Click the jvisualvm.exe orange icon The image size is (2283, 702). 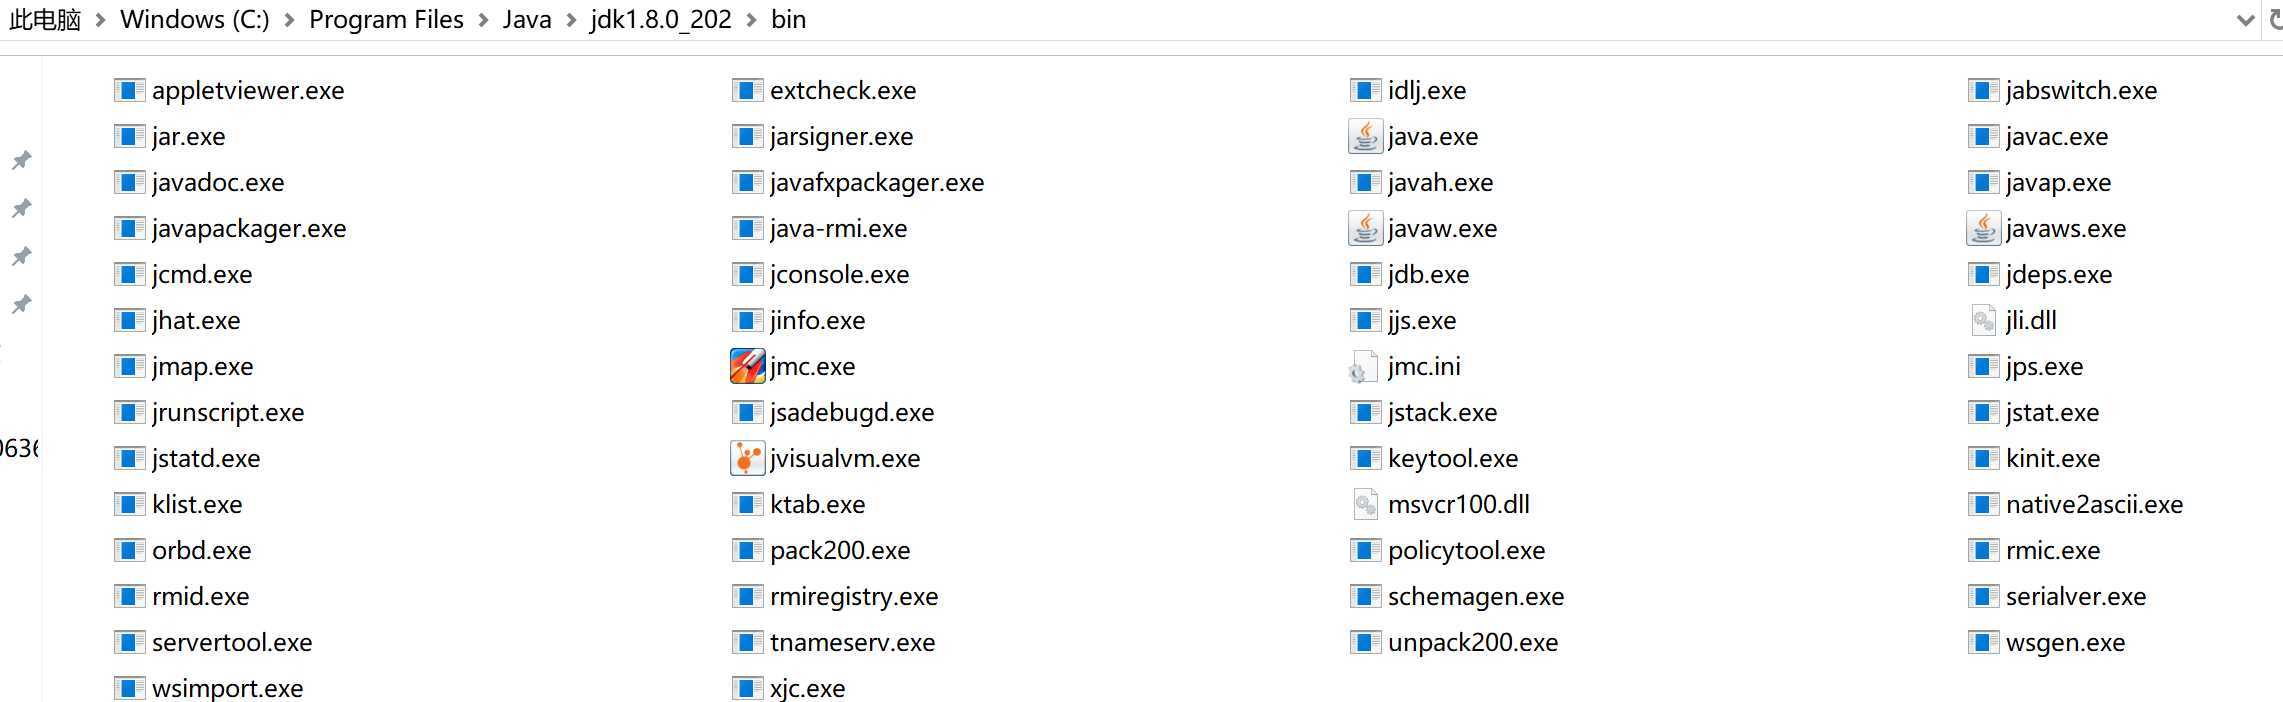pos(747,458)
